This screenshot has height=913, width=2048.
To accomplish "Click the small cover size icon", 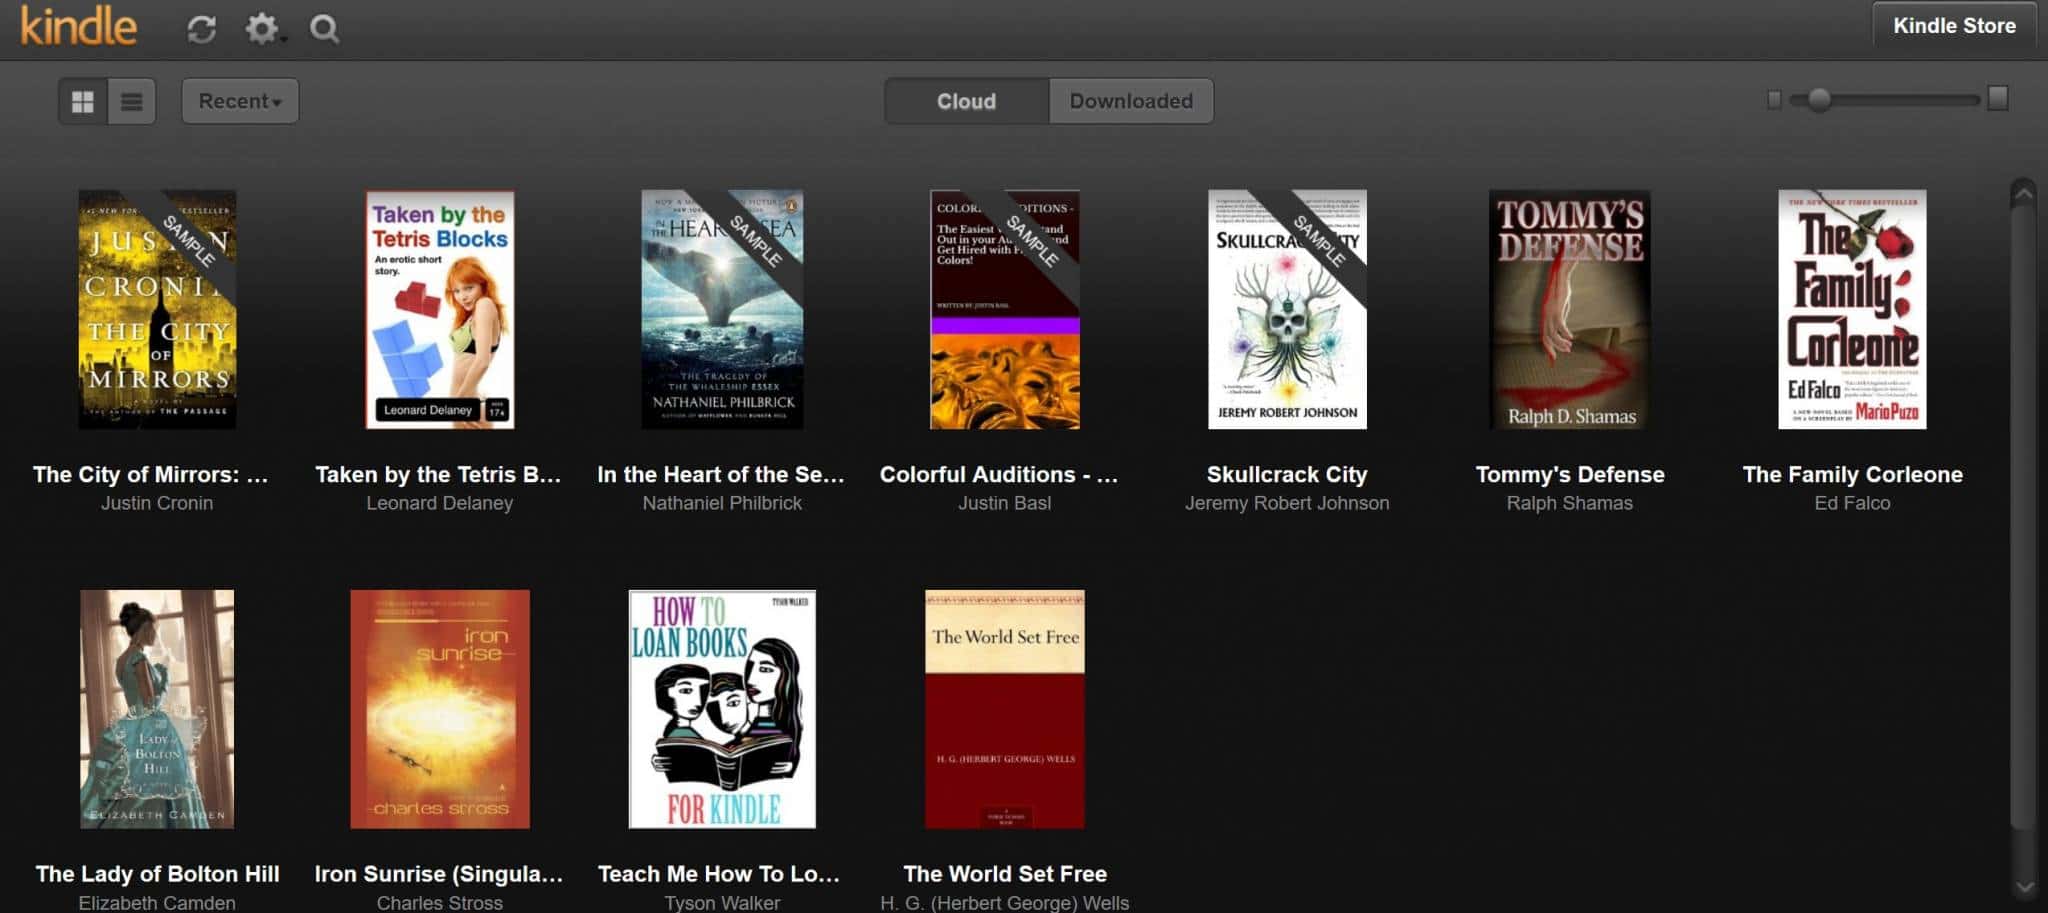I will [x=1774, y=99].
